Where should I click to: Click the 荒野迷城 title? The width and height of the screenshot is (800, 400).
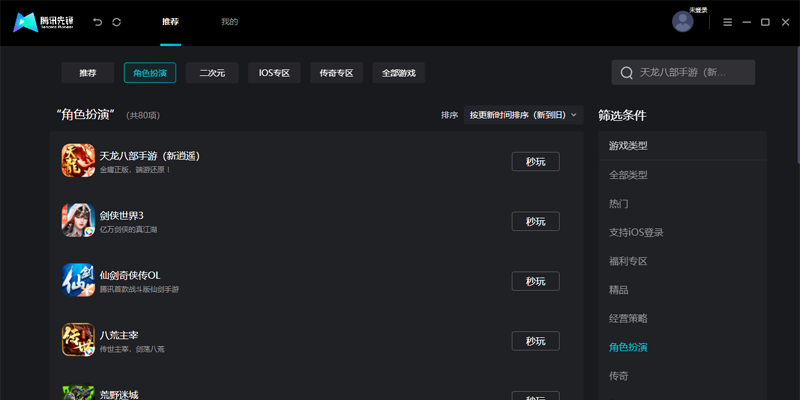119,395
